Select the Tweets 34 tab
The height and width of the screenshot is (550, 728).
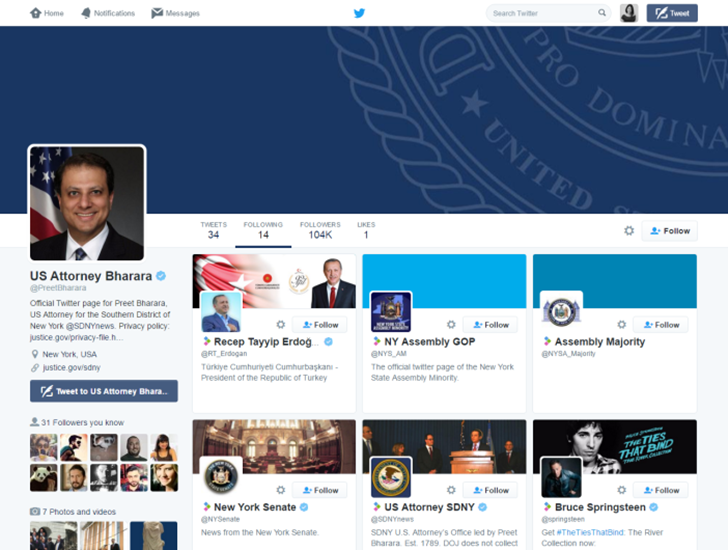pyautogui.click(x=214, y=230)
